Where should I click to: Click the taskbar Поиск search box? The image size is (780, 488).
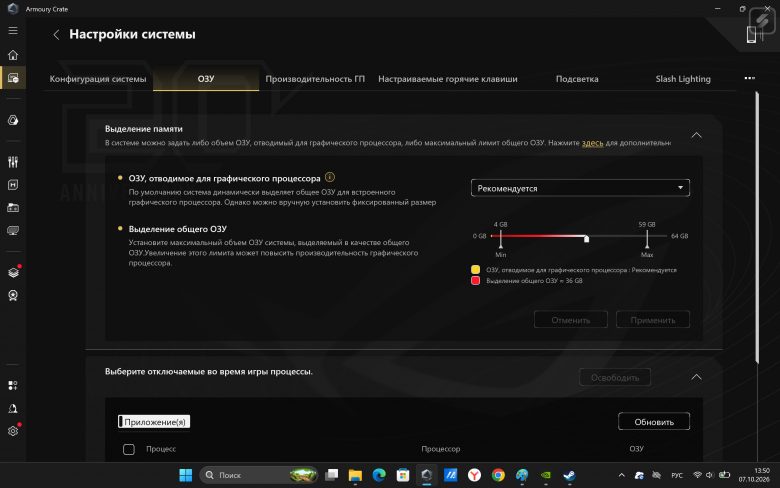(258, 476)
